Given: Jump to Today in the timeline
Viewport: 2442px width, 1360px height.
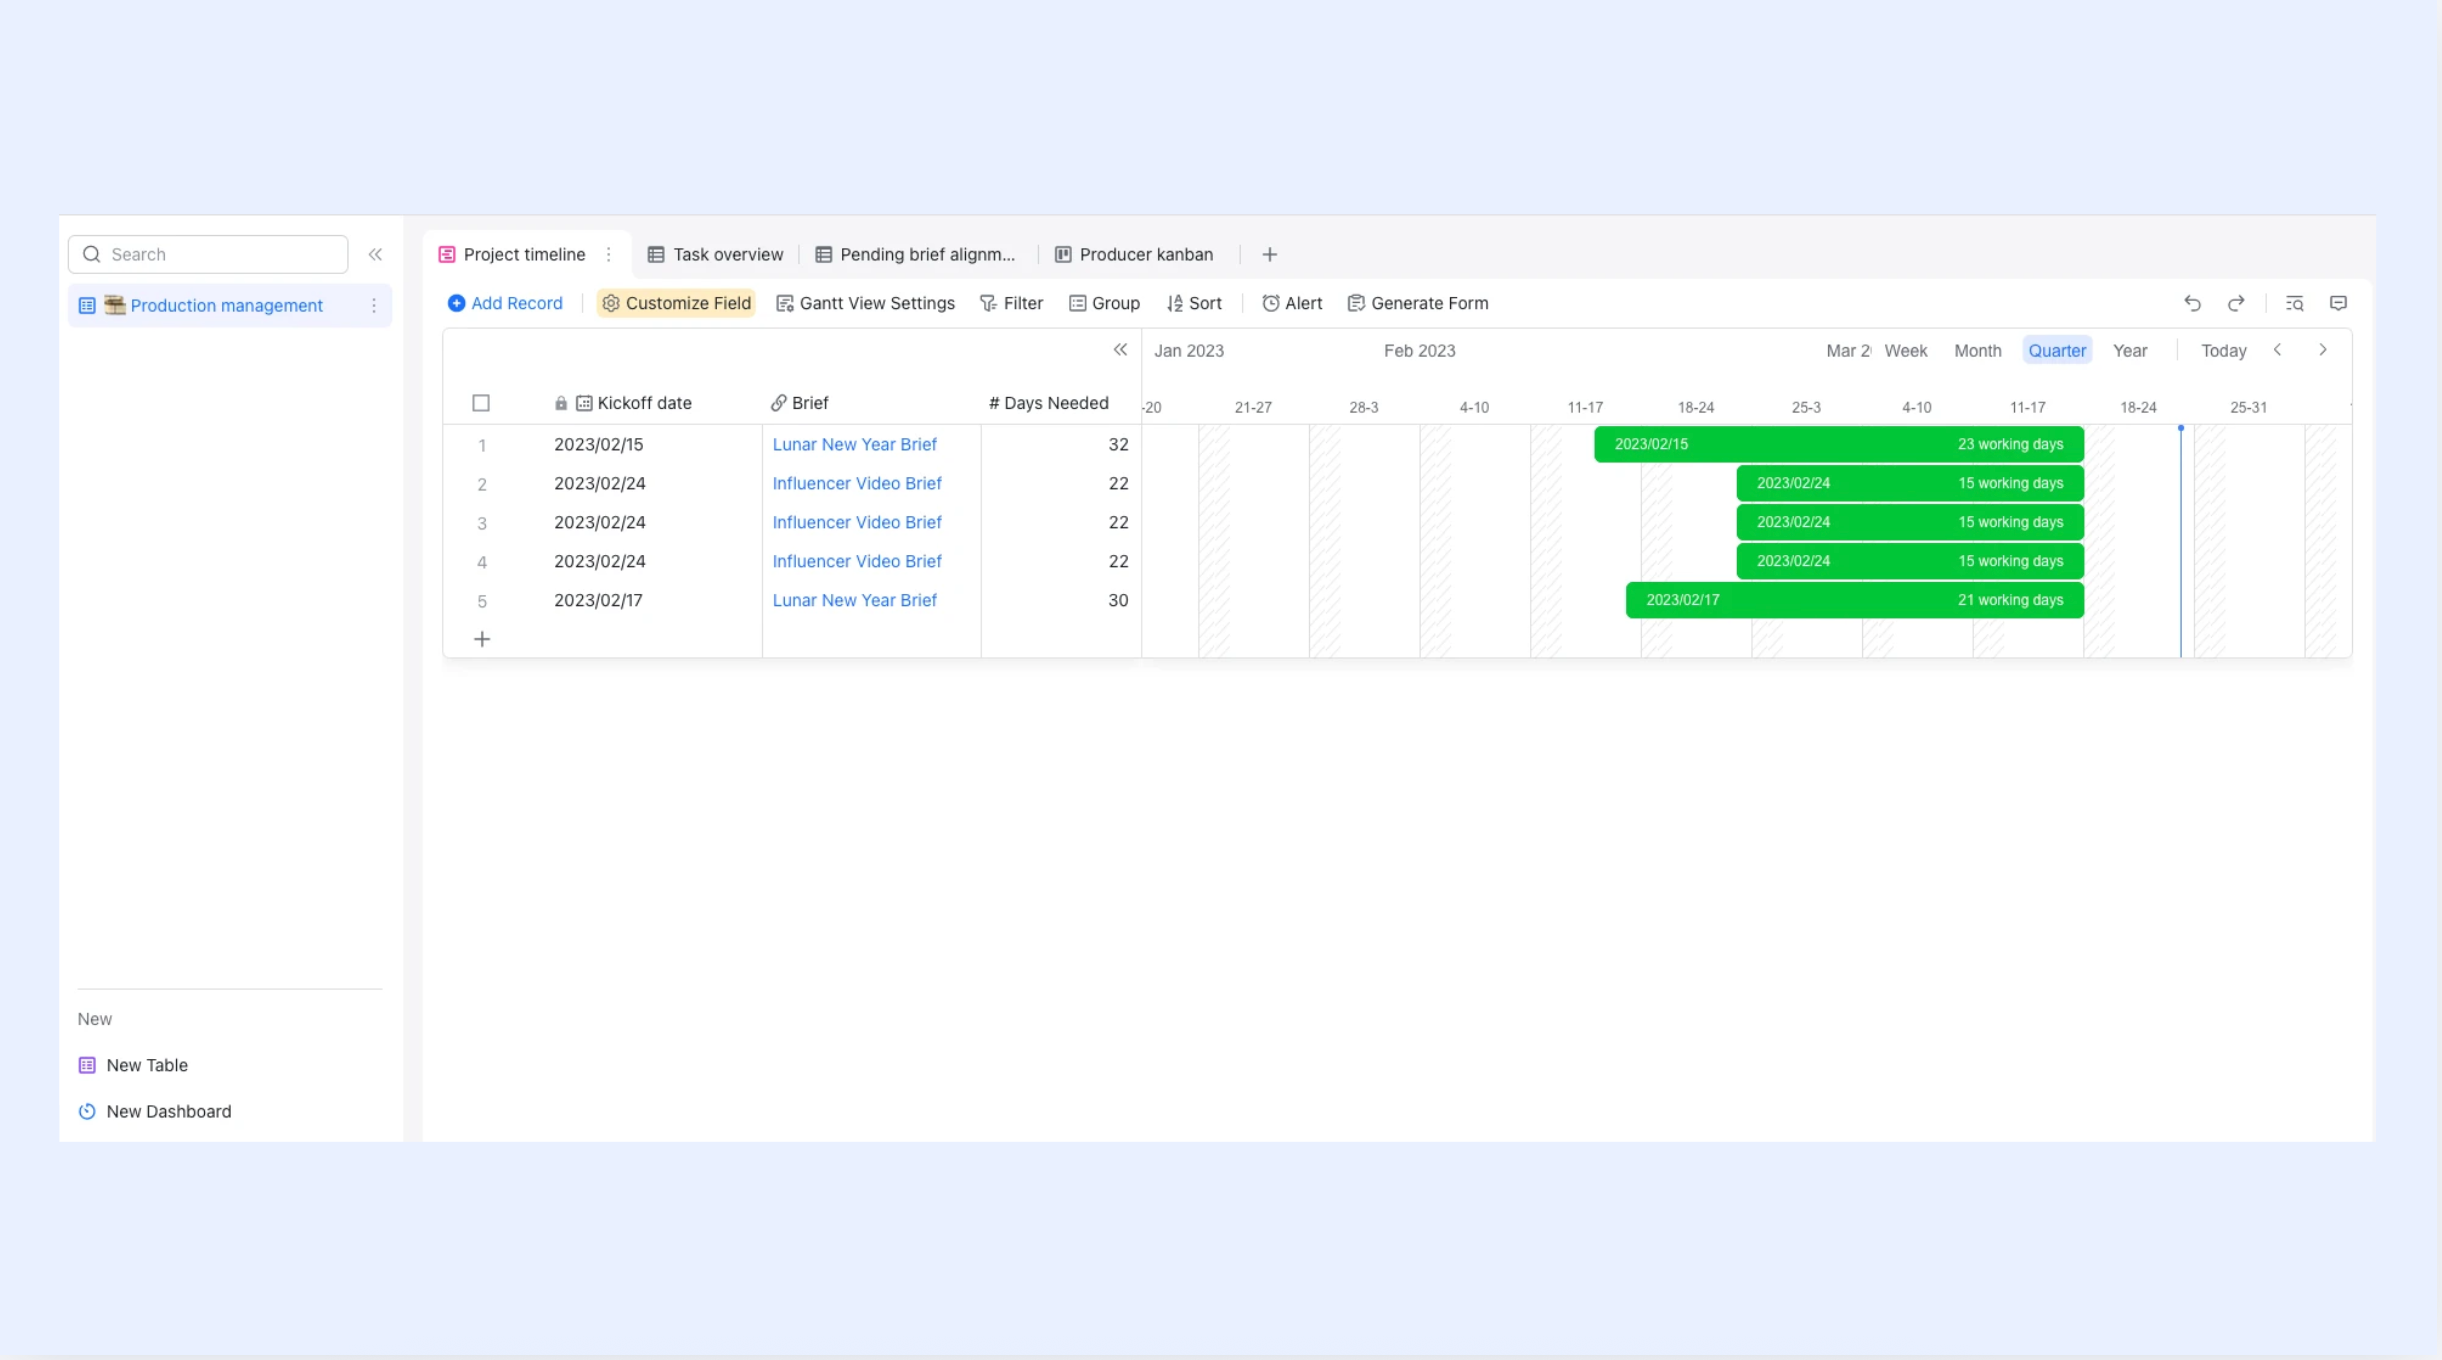Looking at the screenshot, I should point(2223,350).
